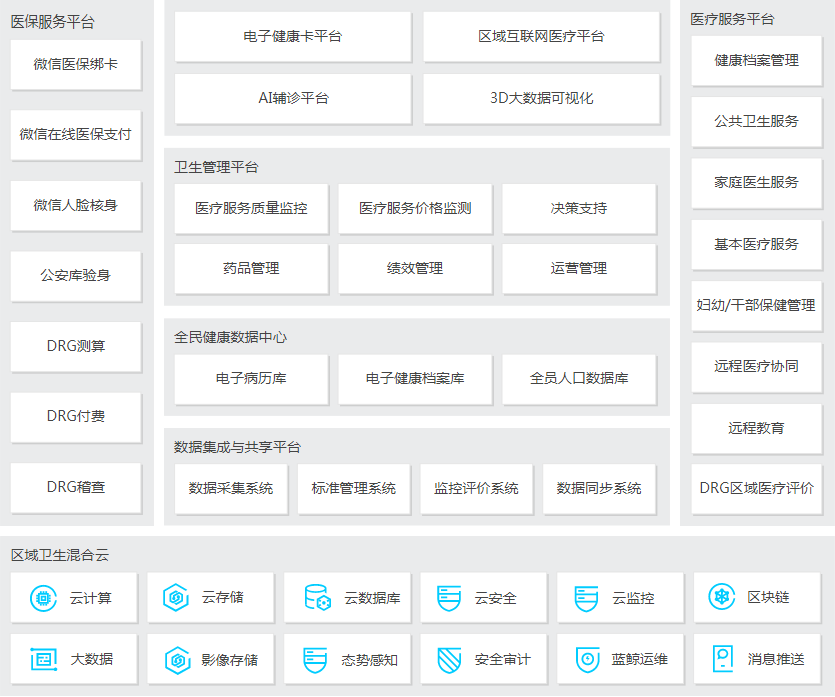Click the 云计算 chip icon
Image resolution: width=835 pixels, height=697 pixels.
tap(43, 598)
